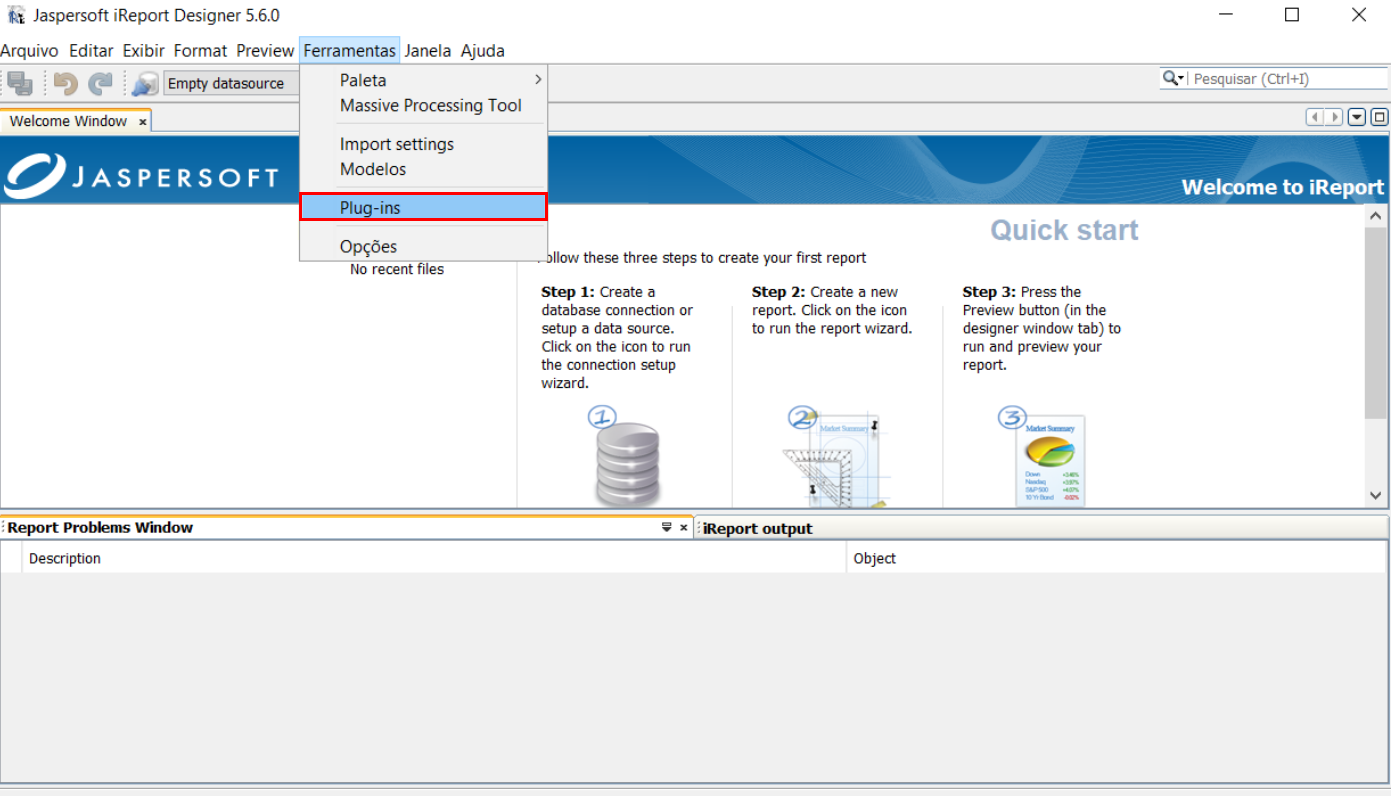
Task: Open the Empty datasource combo box
Action: 232,84
